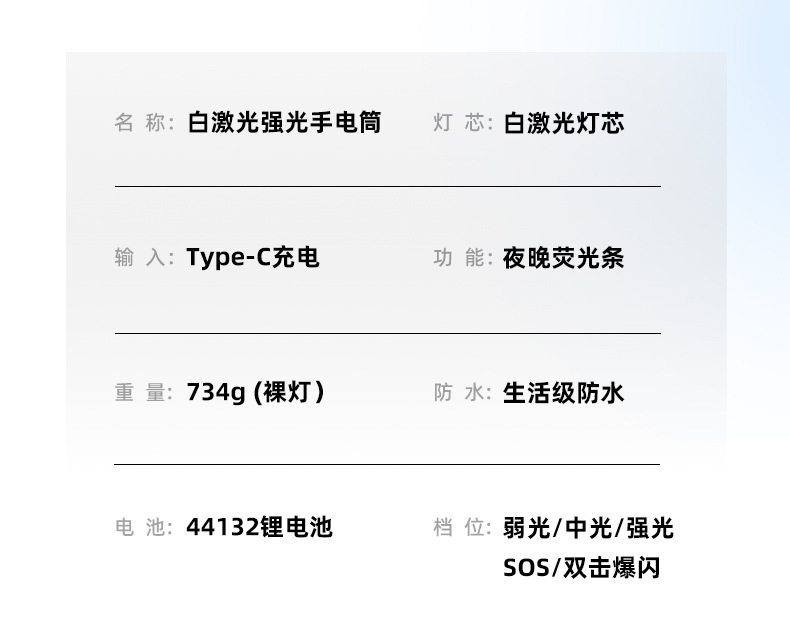Image resolution: width=790 pixels, height=640 pixels.
Task: Click the SOS/双击爆闪 text line
Action: point(581,569)
